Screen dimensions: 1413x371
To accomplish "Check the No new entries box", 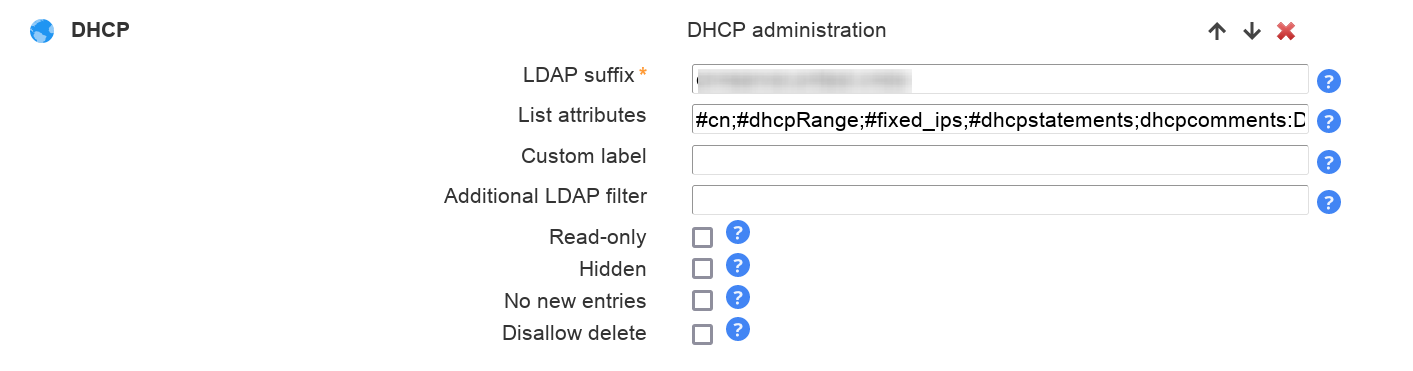I will click(703, 301).
